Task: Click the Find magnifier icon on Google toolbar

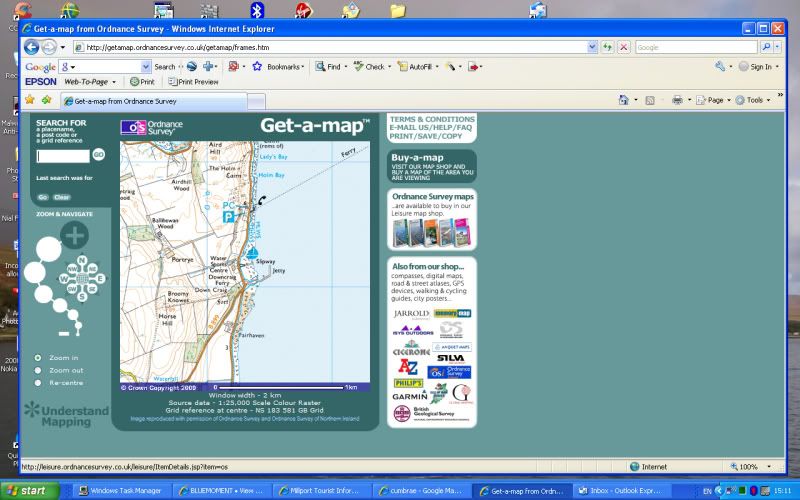Action: tap(320, 66)
